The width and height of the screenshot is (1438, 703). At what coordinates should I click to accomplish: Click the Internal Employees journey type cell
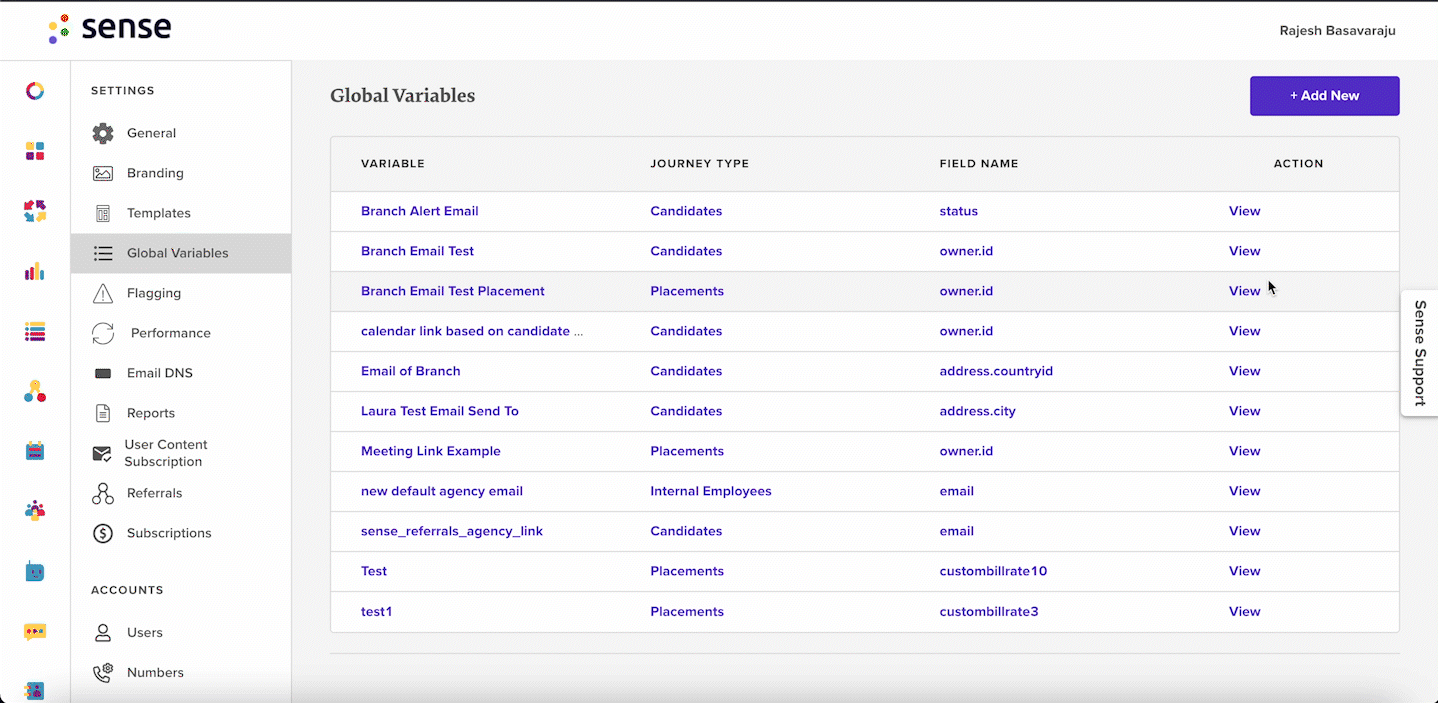coord(710,491)
